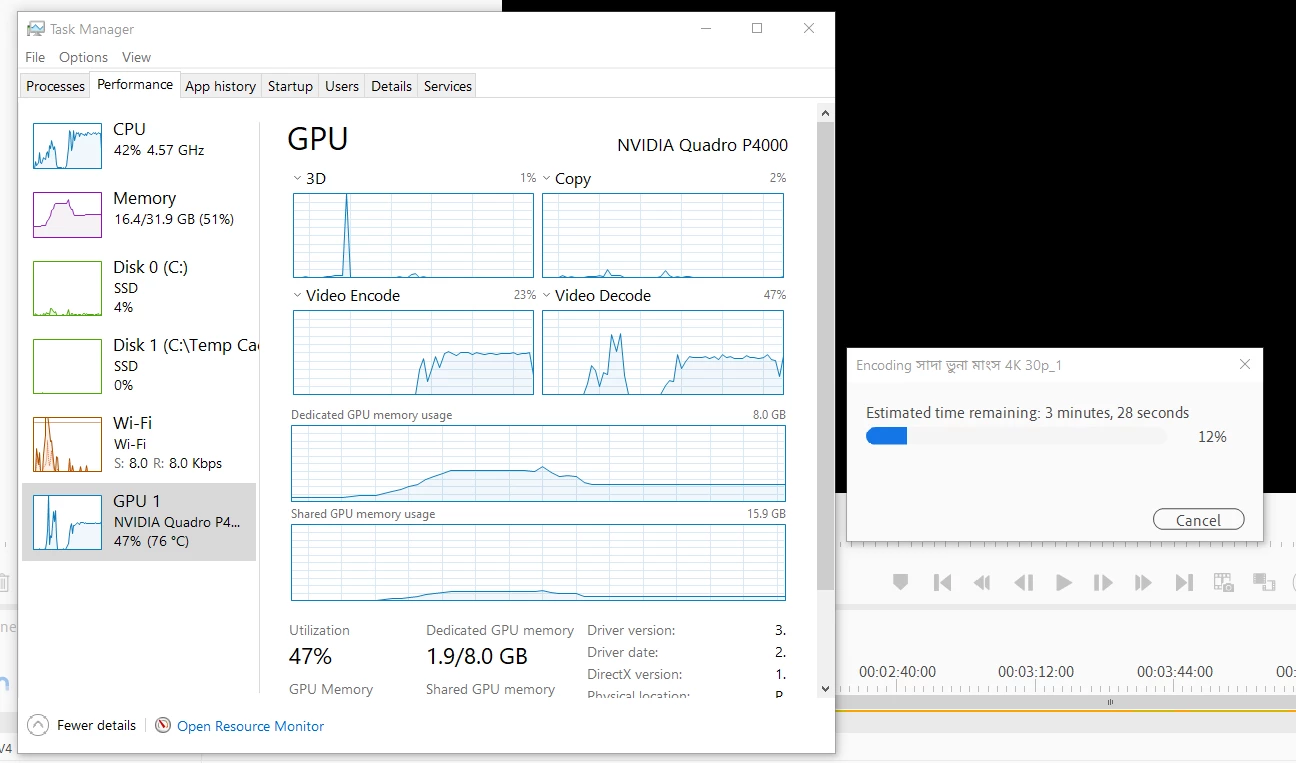The height and width of the screenshot is (763, 1296).
Task: Open the Copy graph engine dropdown
Action: (x=546, y=178)
